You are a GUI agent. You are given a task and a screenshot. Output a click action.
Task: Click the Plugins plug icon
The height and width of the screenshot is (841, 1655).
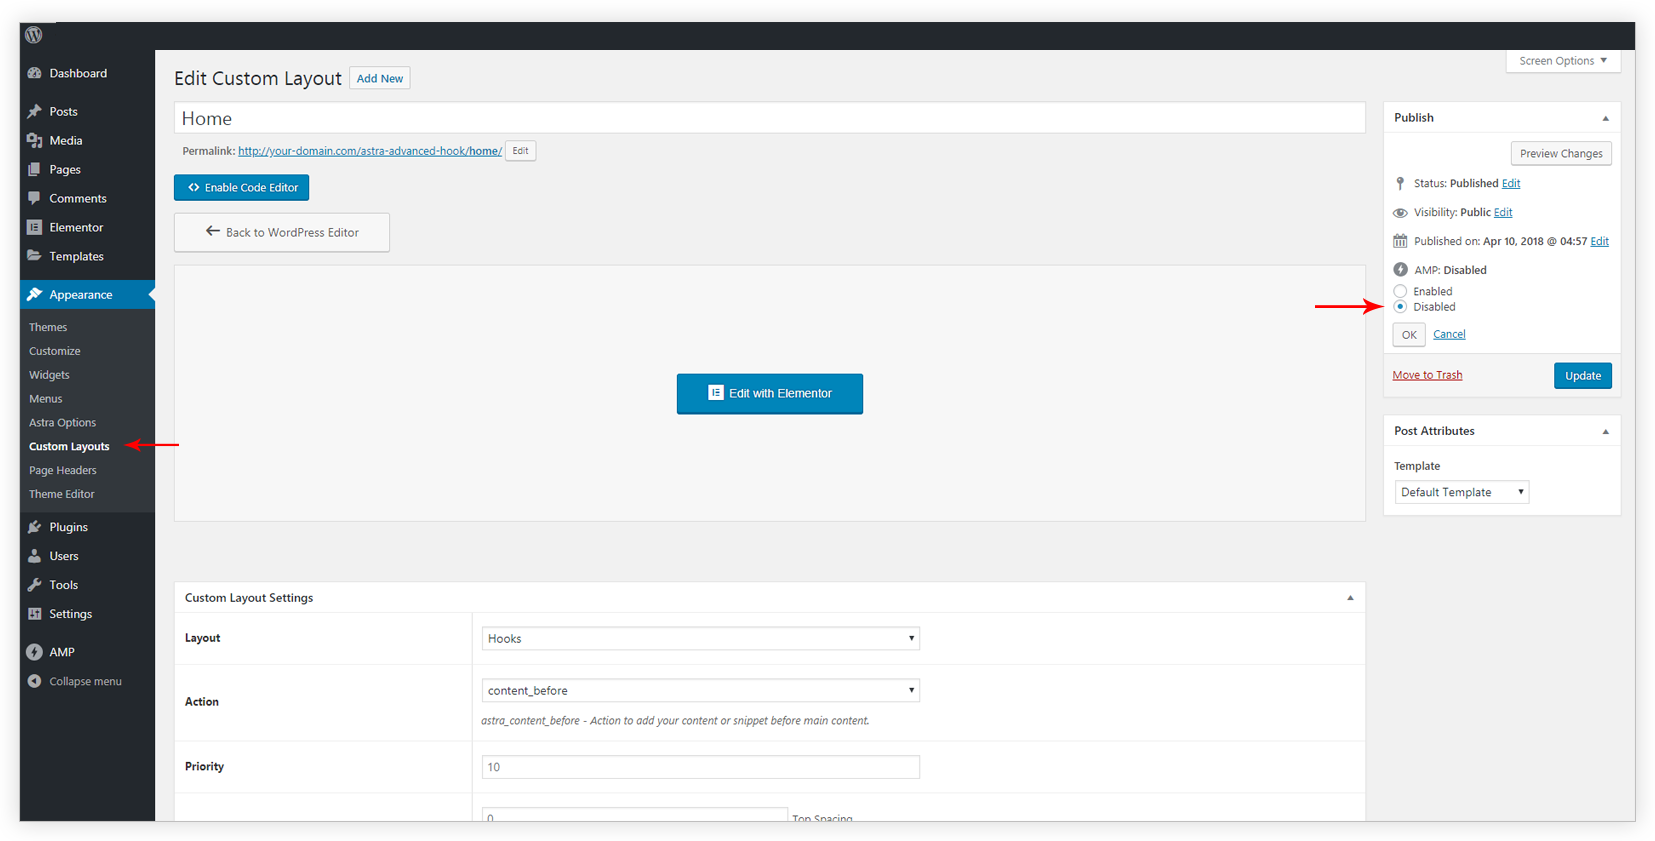click(x=35, y=527)
